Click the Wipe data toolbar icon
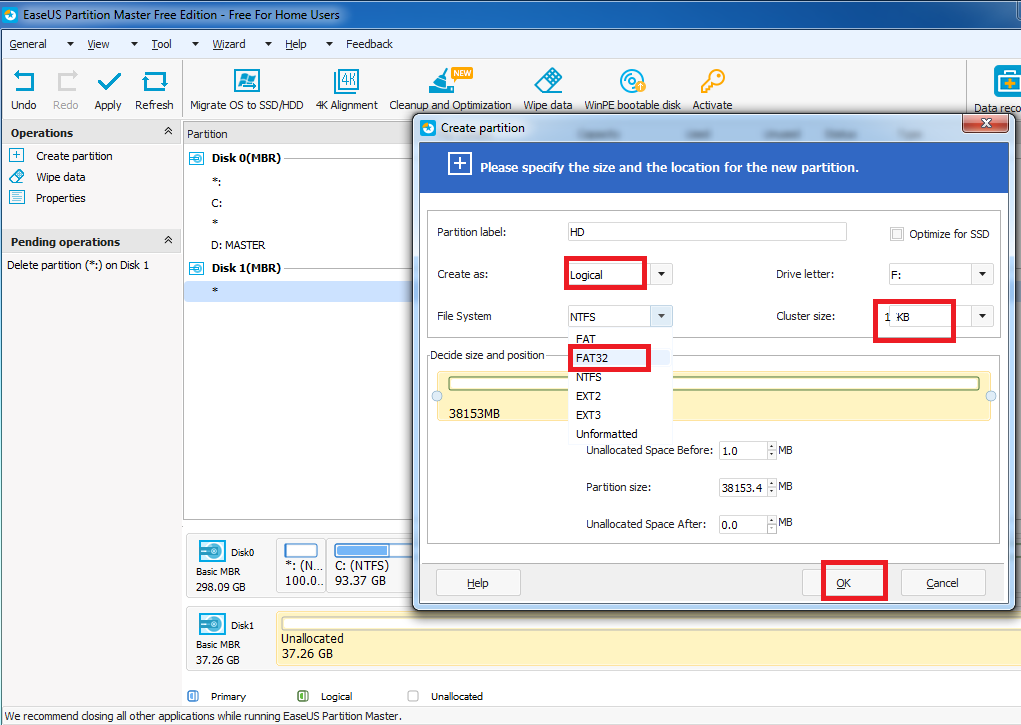 (548, 81)
